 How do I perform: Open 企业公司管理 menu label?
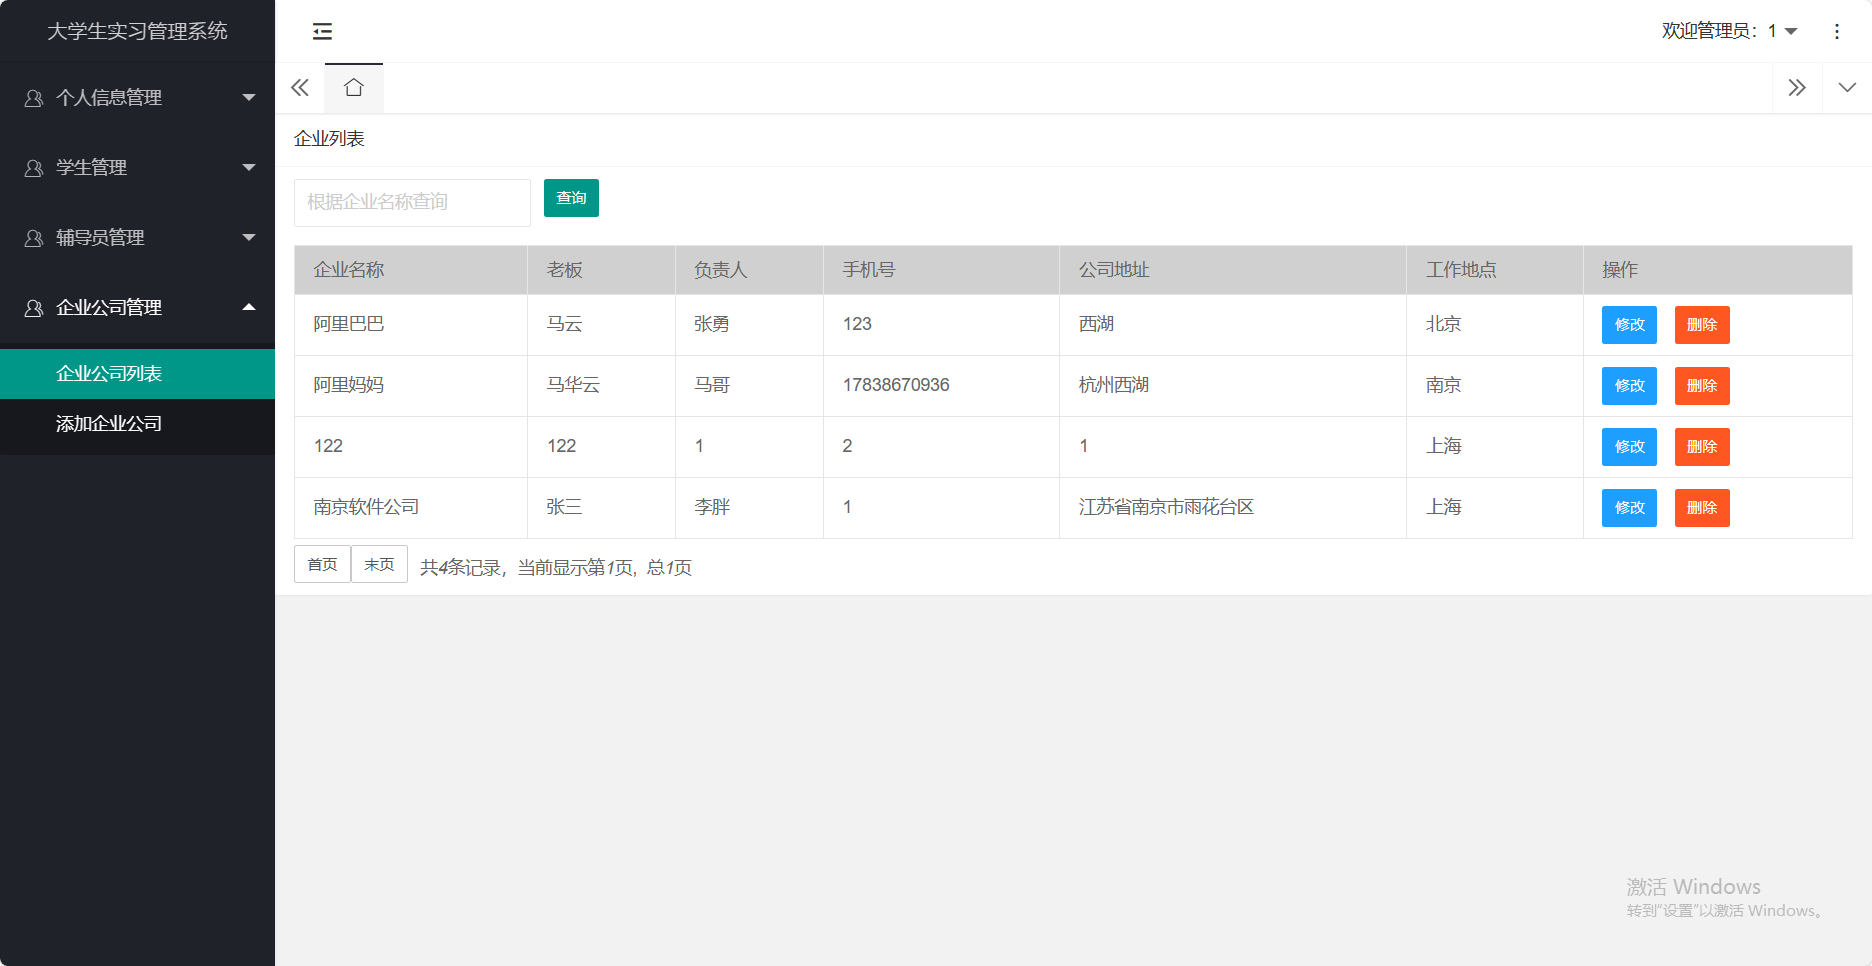pos(109,307)
